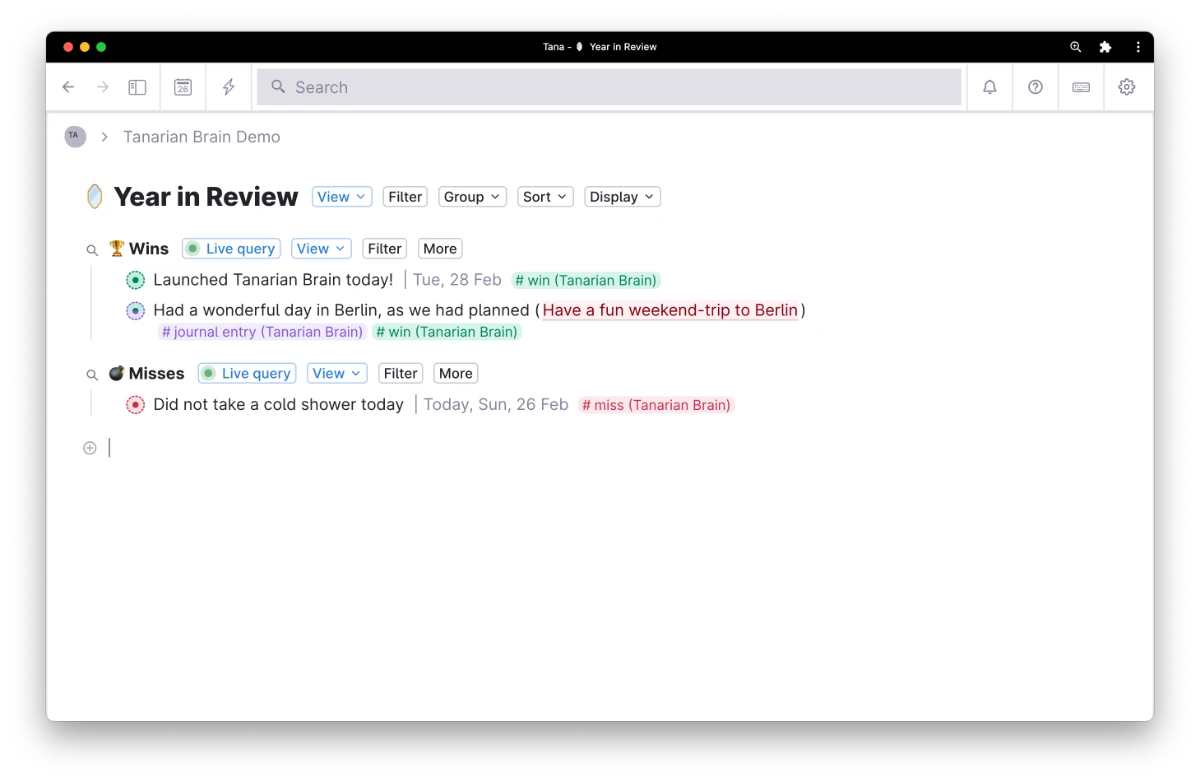This screenshot has width=1200, height=782.
Task: Open the page-level View dropdown
Action: [x=342, y=197]
